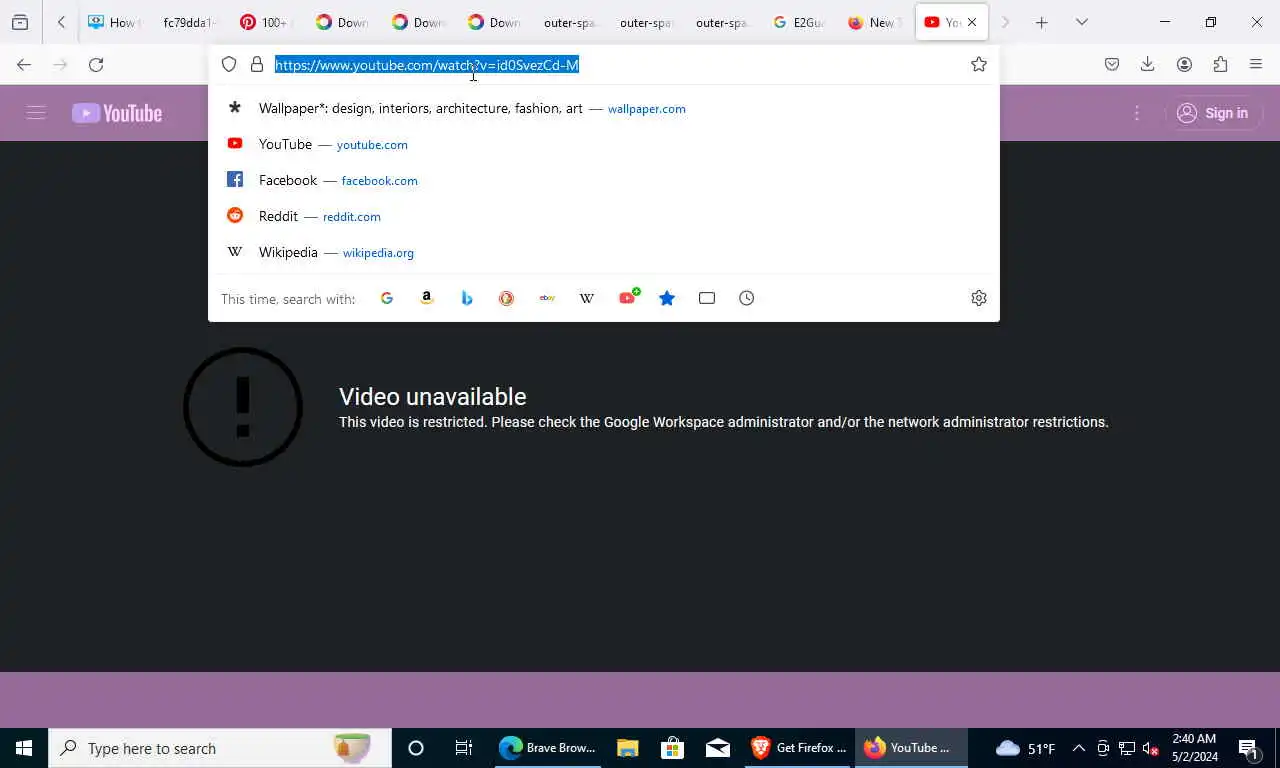Screen dimensions: 1280x768
Task: Open YouTube settings three-dot menu
Action: pos(1137,113)
